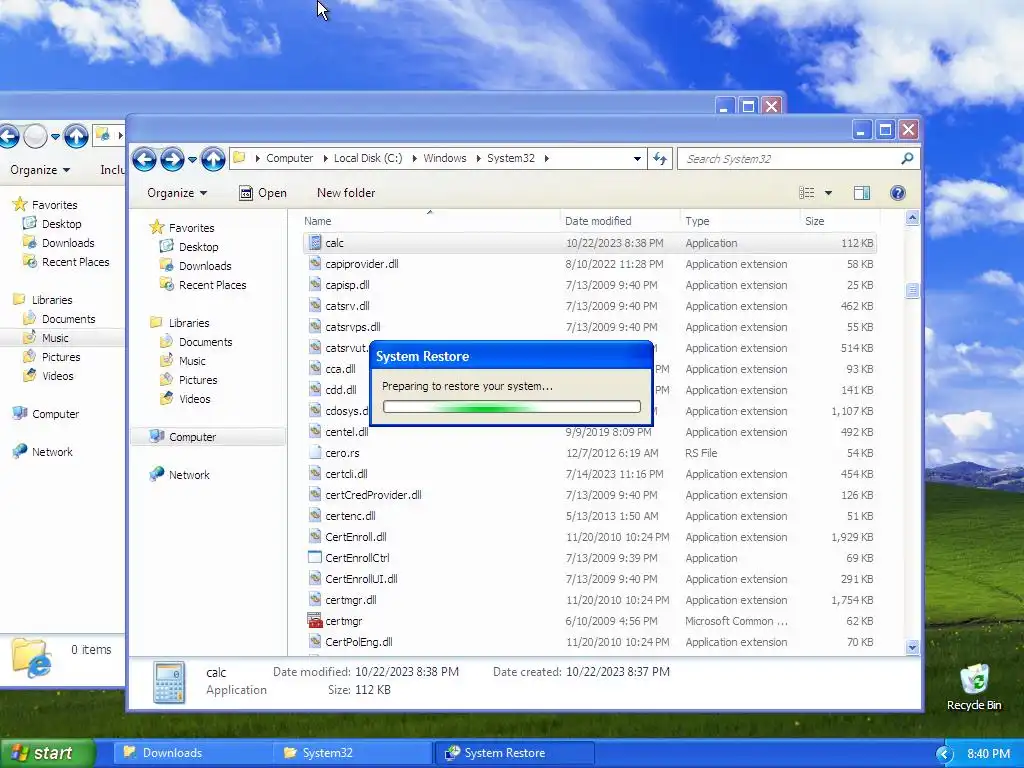The height and width of the screenshot is (768, 1024).
Task: Select CertPolEng.dll file
Action: [359, 642]
